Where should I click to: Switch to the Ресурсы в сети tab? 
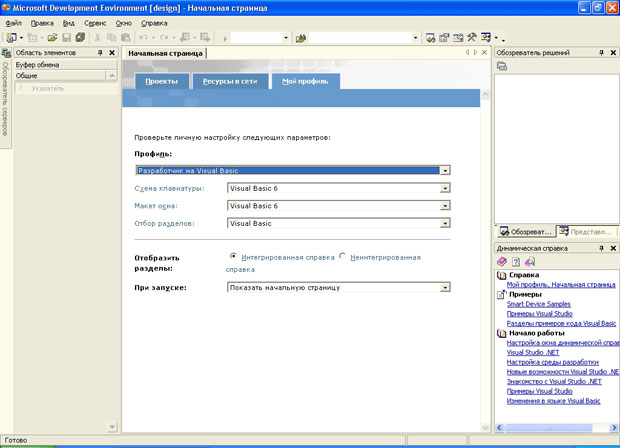[x=230, y=81]
